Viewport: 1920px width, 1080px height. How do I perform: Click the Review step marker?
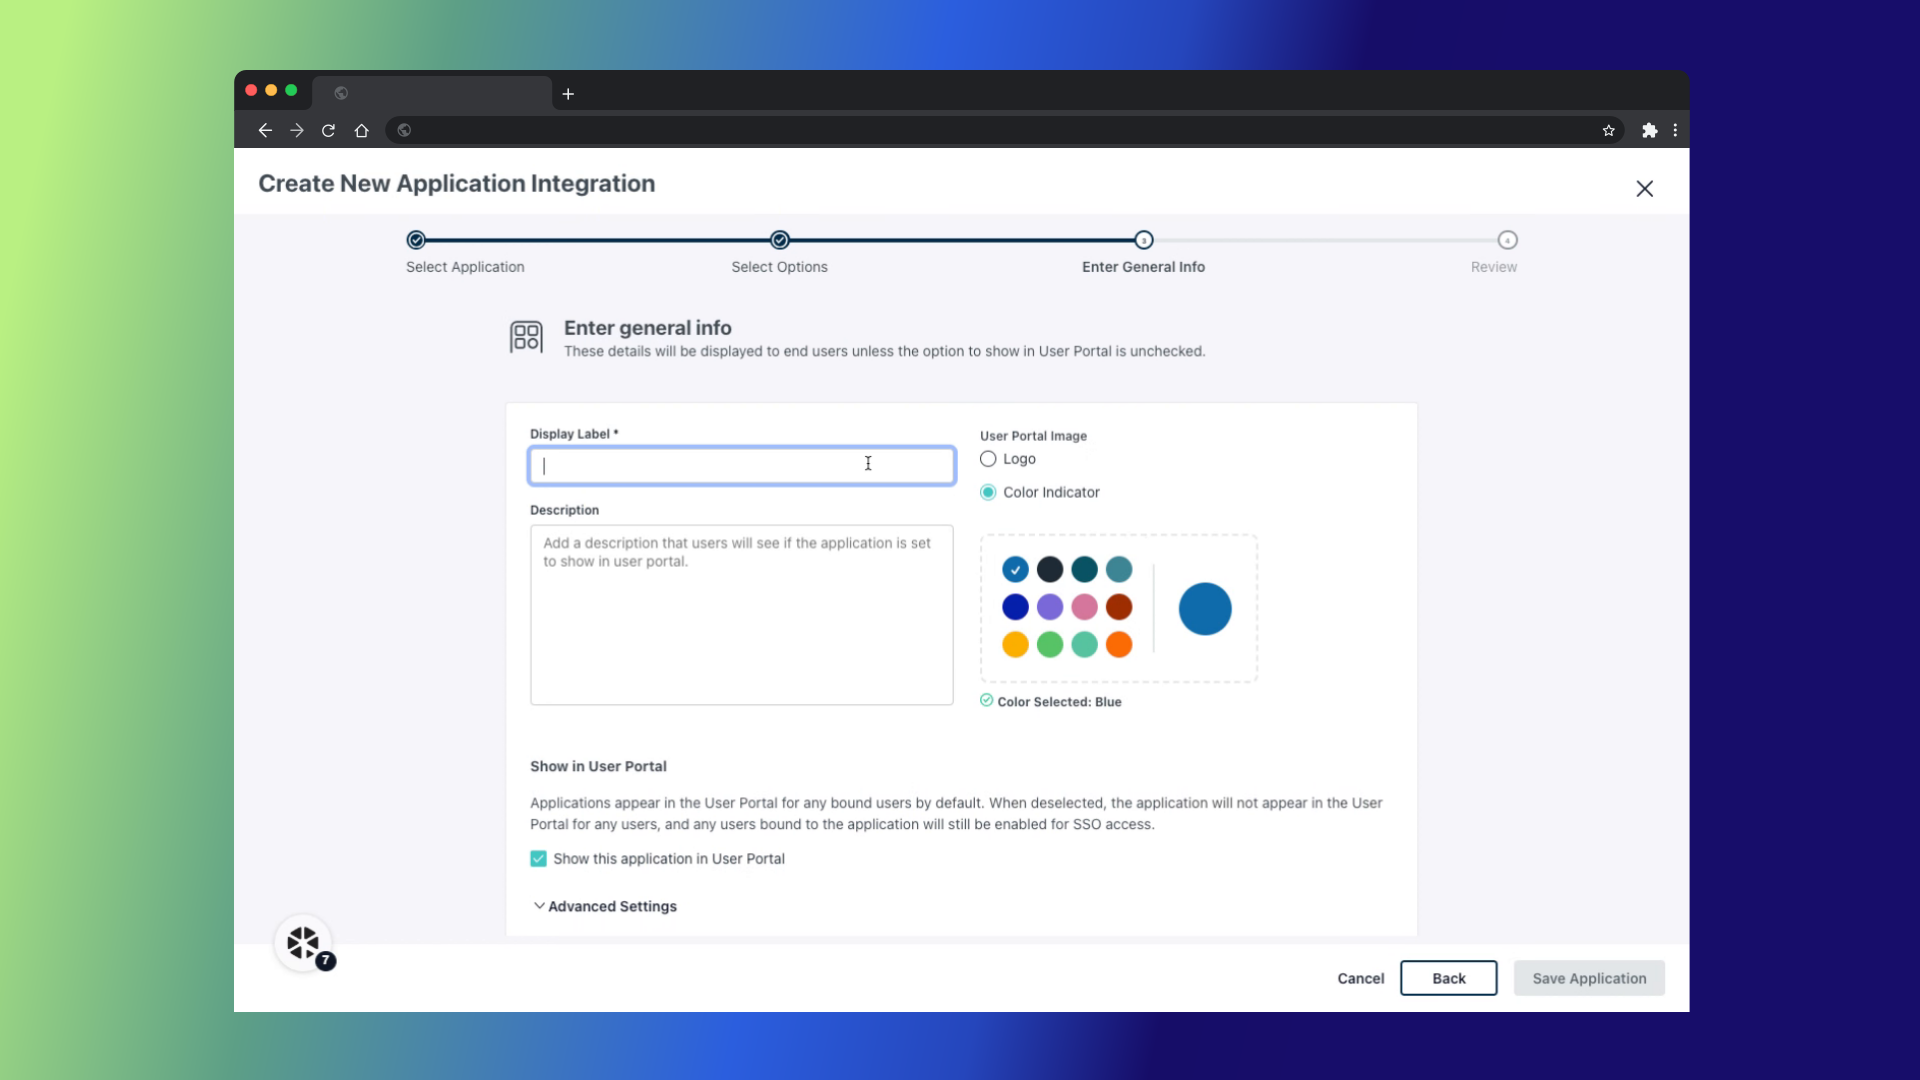tap(1507, 240)
